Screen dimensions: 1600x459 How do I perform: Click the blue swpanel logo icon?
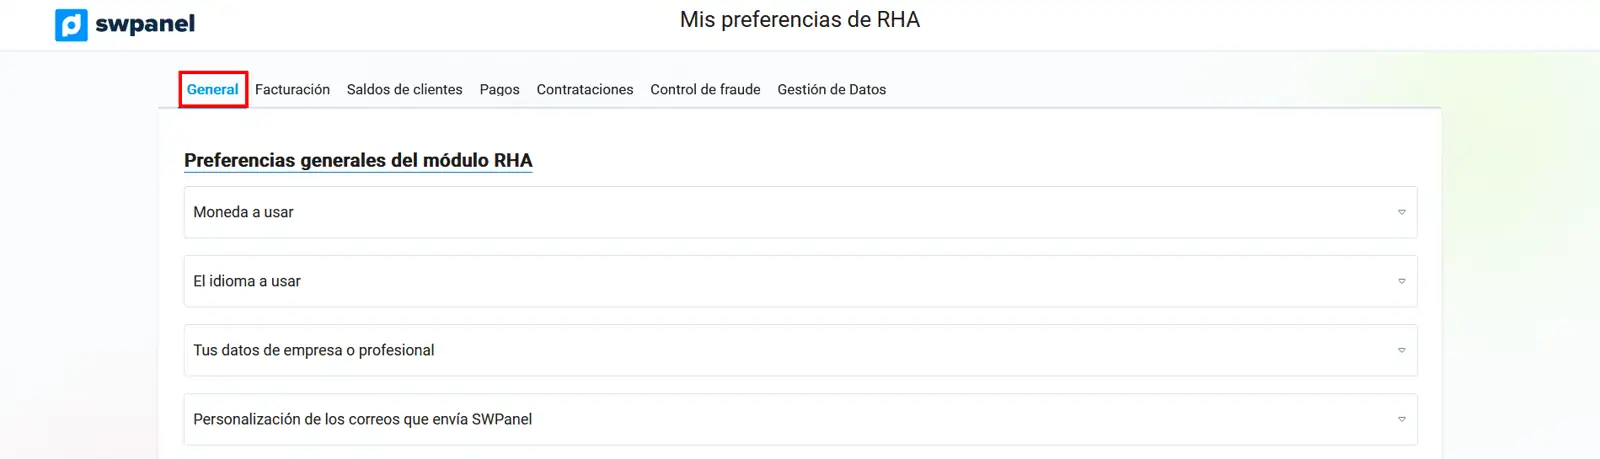[71, 25]
